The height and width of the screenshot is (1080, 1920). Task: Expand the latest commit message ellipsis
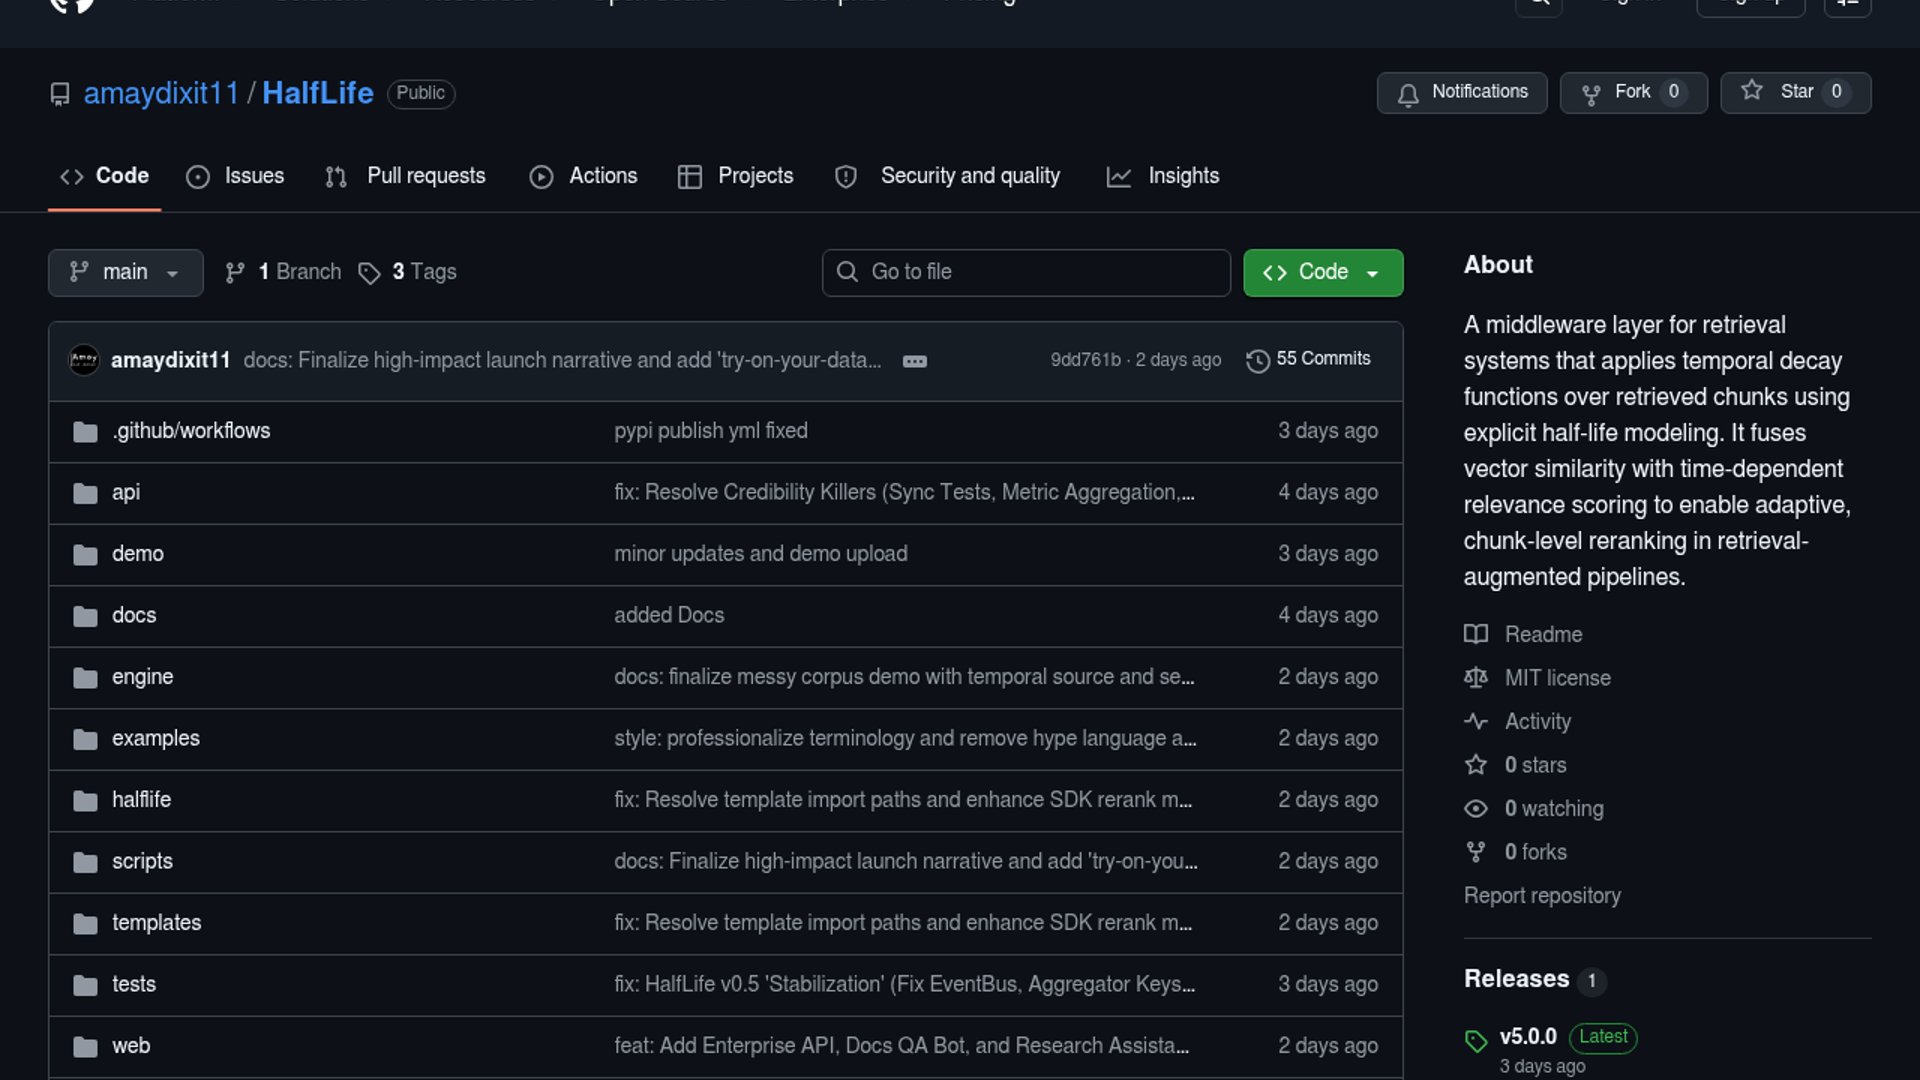point(914,361)
